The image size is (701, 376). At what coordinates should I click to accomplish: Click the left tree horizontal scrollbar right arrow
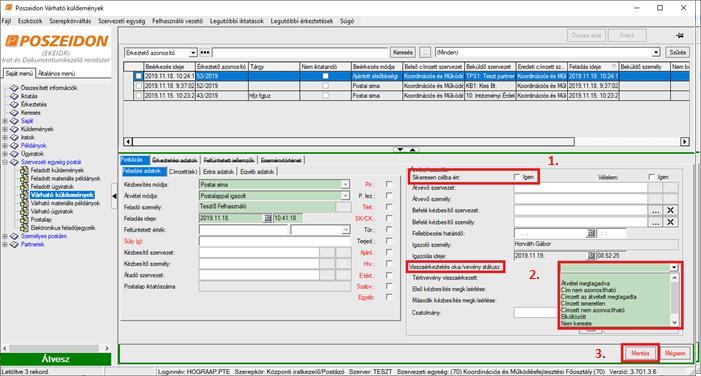click(106, 348)
